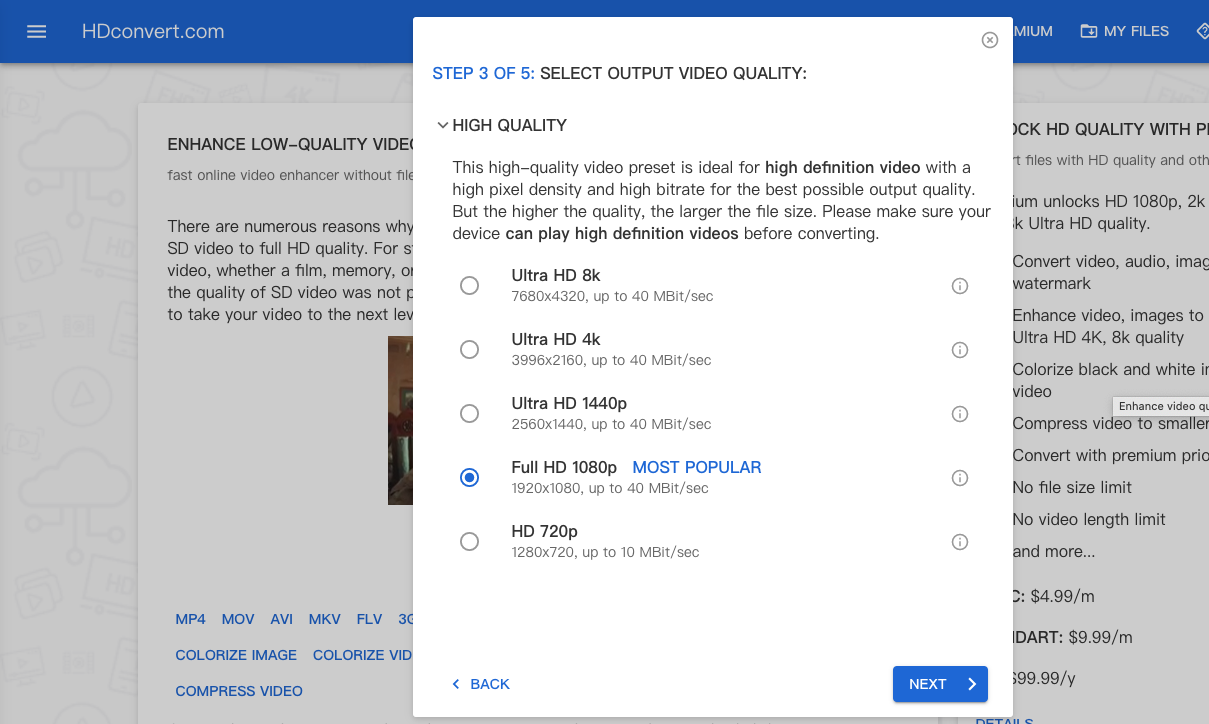Click '1280x720, up to 10 MBit/sec' text

pyautogui.click(x=605, y=552)
